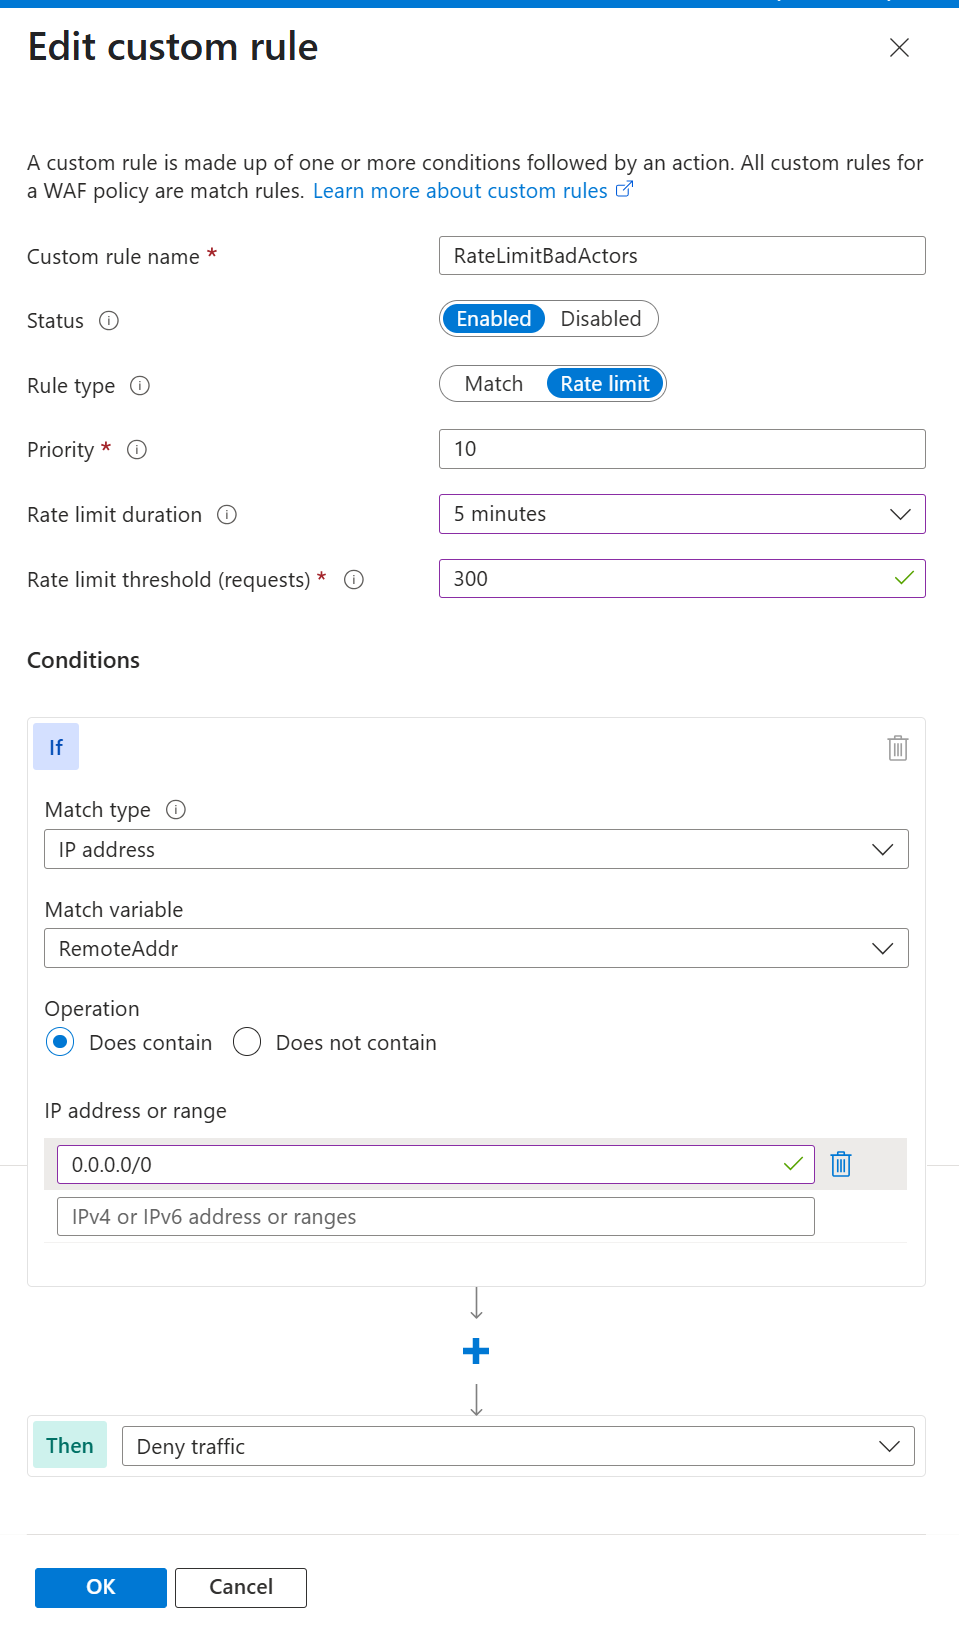The width and height of the screenshot is (959, 1640).
Task: Add a new condition with plus icon
Action: [476, 1352]
